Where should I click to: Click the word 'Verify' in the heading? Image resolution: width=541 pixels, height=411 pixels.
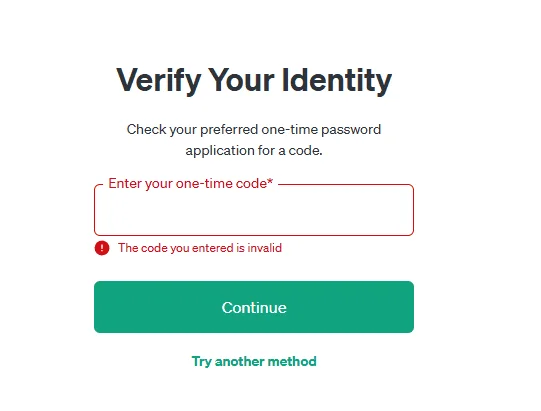158,80
